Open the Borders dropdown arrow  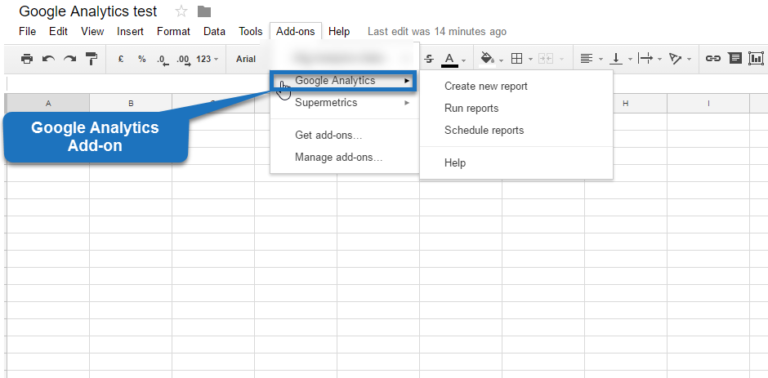click(x=530, y=60)
